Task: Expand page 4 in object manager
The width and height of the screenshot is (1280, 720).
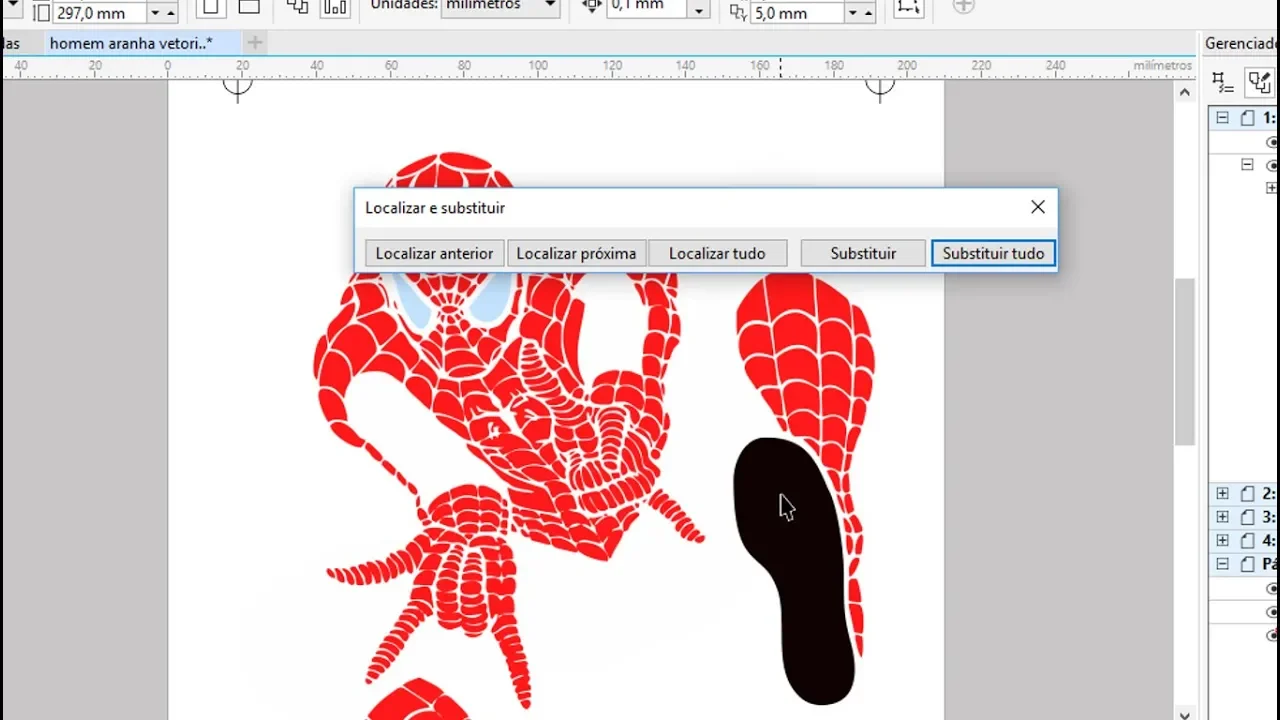Action: (1222, 540)
